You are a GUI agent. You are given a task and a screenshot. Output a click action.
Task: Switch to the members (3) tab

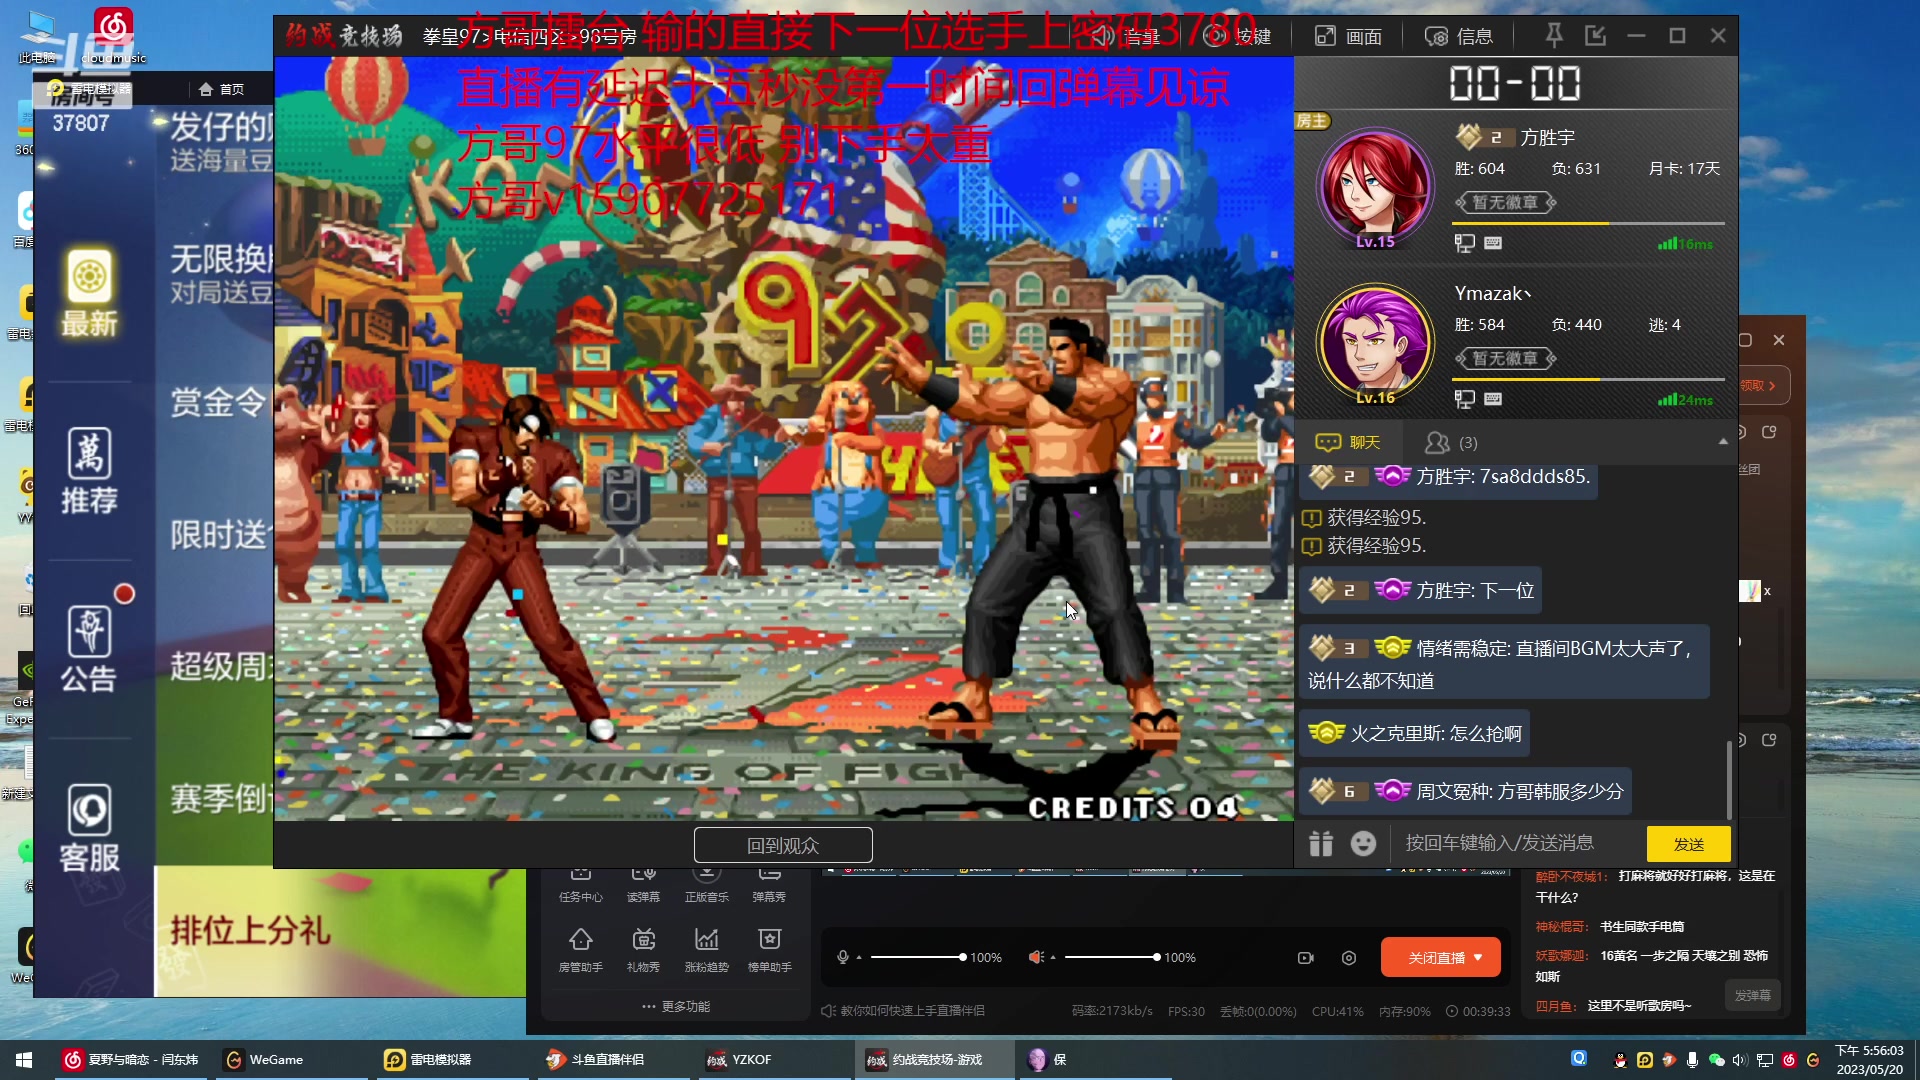point(1451,442)
